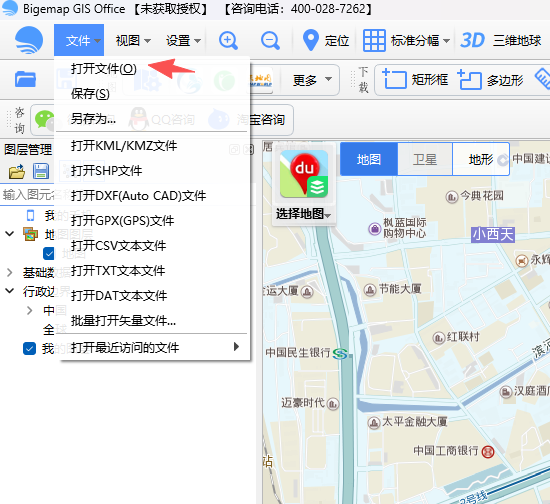This screenshot has width=550, height=504.
Task: Select 打开DAT文本文件 menu entry
Action: point(153,295)
